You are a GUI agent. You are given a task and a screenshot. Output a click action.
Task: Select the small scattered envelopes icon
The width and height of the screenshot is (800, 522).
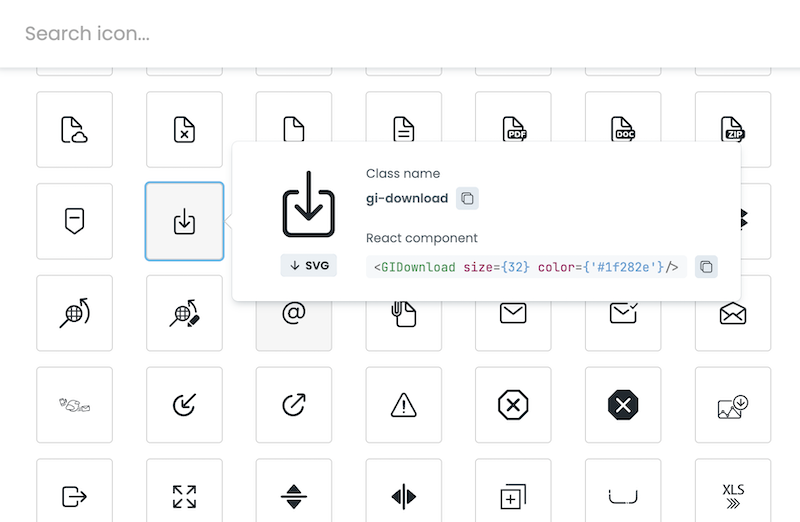click(x=74, y=405)
